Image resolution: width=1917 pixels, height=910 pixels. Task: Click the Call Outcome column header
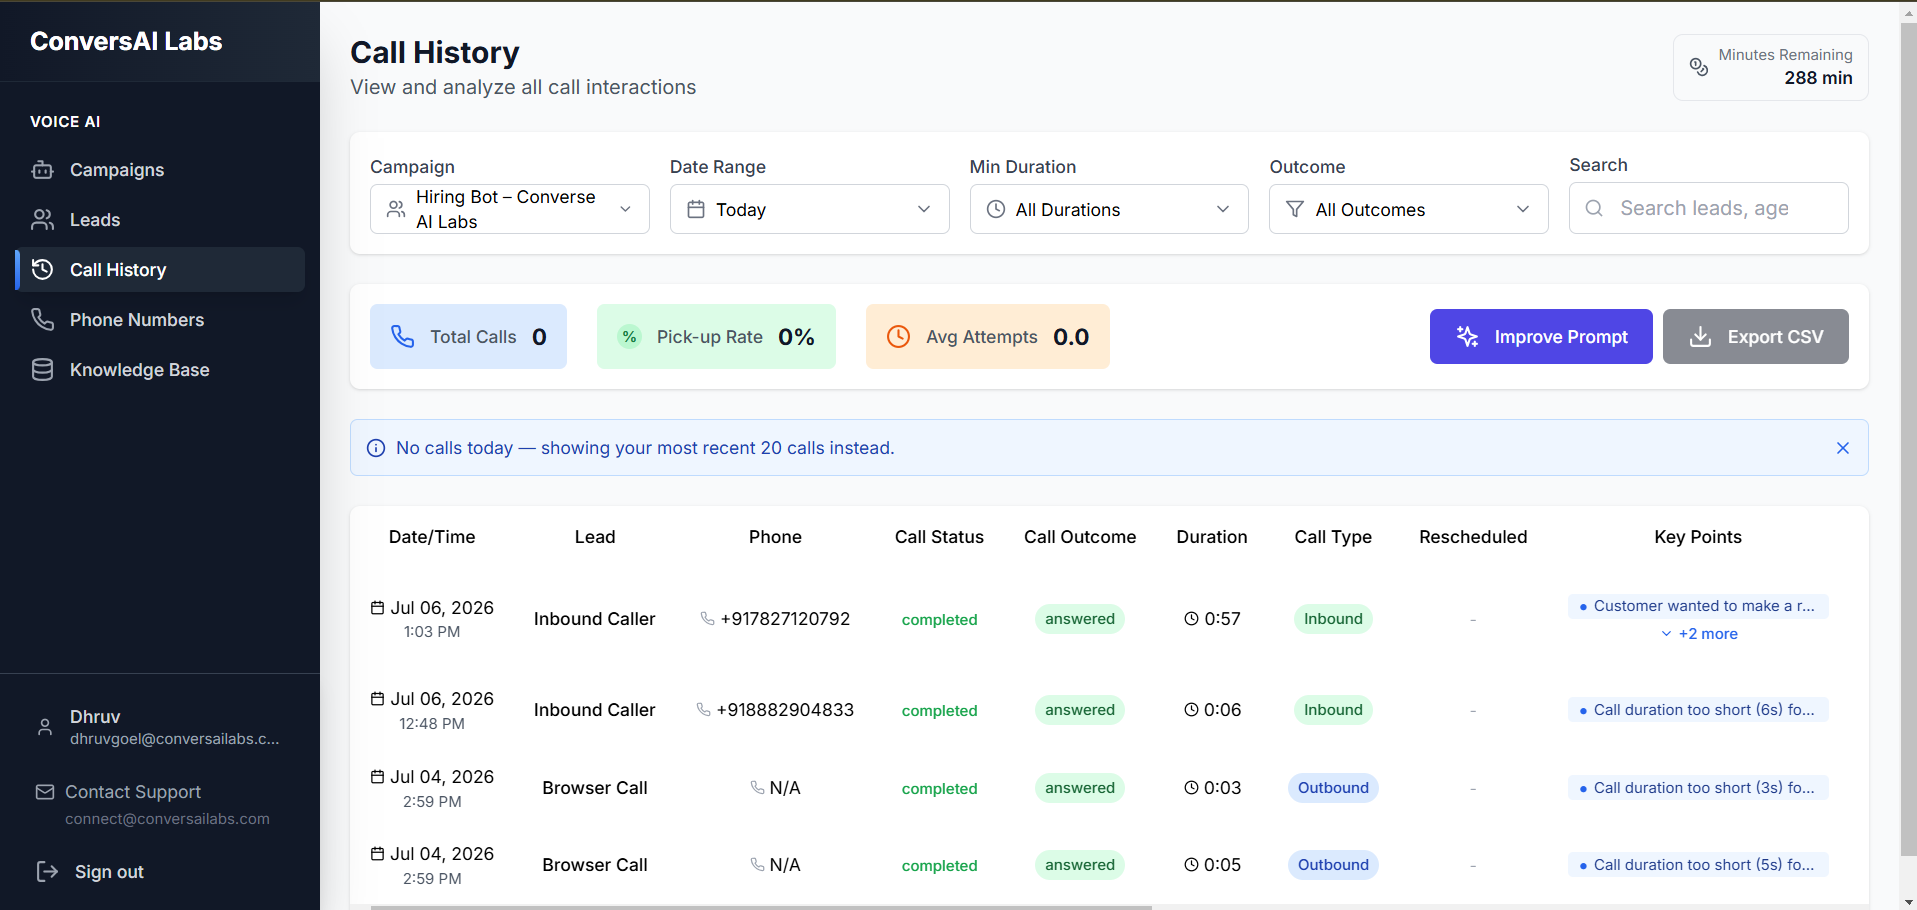[x=1080, y=537]
